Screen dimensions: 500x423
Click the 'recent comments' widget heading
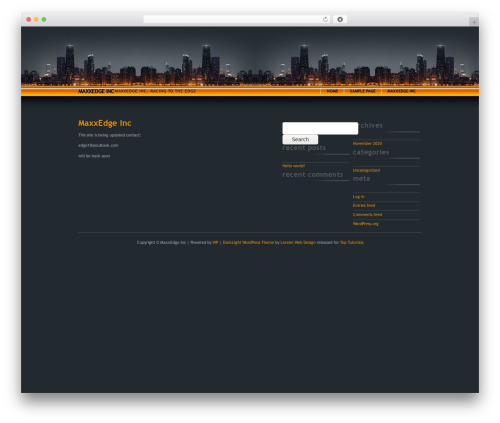(x=313, y=175)
